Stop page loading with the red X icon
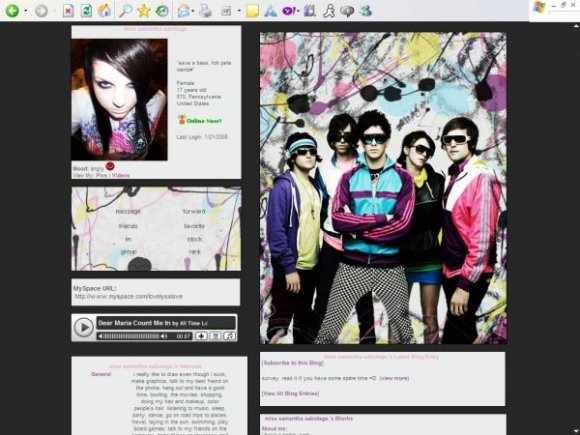The height and width of the screenshot is (435, 580). tap(68, 10)
